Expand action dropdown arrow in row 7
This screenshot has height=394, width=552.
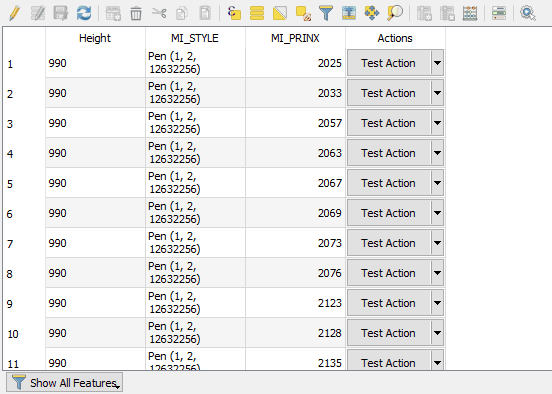coord(437,243)
